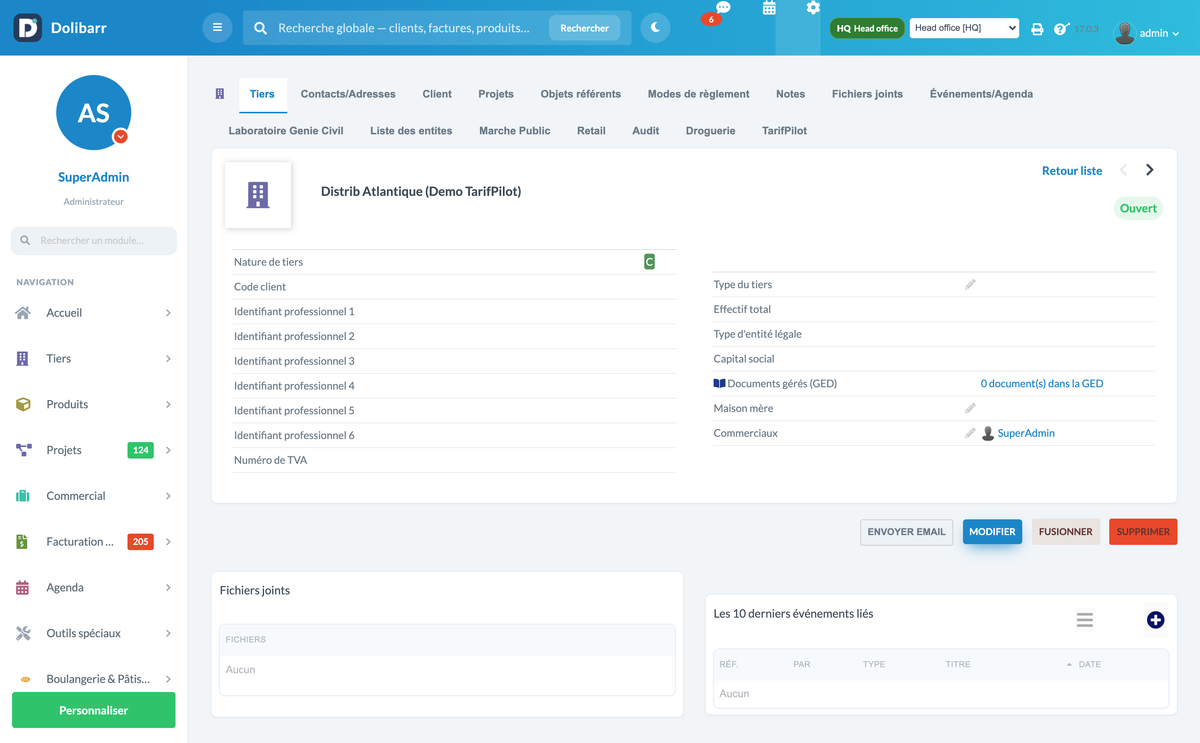The width and height of the screenshot is (1200, 743).
Task: Open the calendar icon in top bar
Action: pyautogui.click(x=769, y=8)
